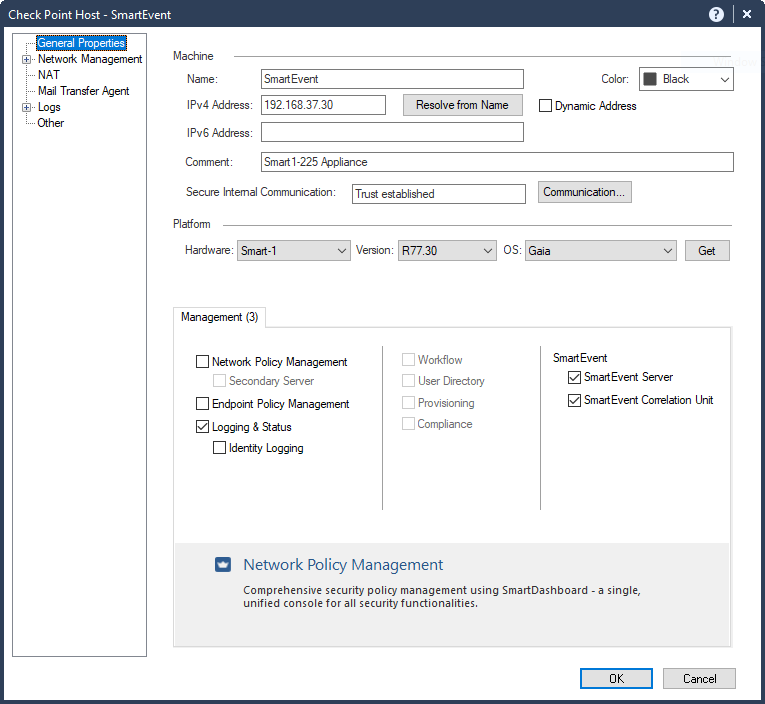Click into the IPv6 Address field
The height and width of the screenshot is (704, 765).
coord(392,133)
